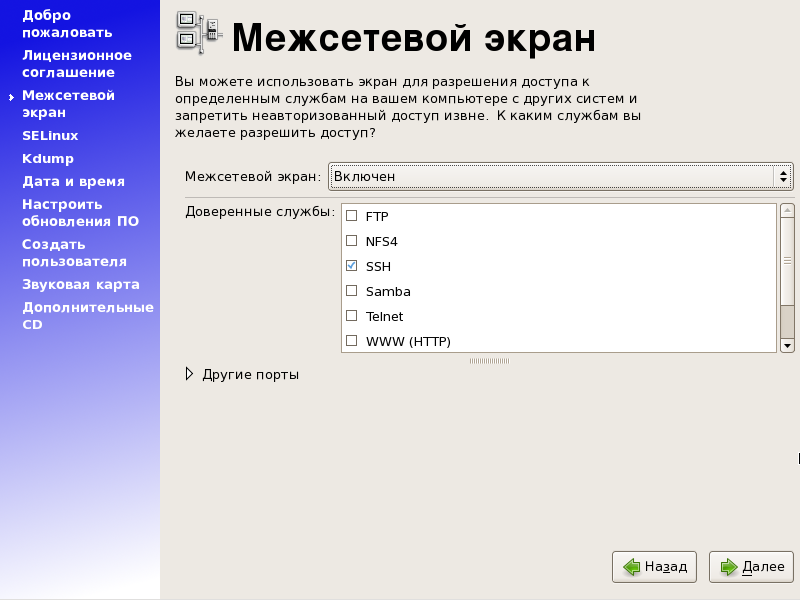The image size is (800, 600).
Task: Click the SELinux step in the sidebar
Action: [x=50, y=135]
